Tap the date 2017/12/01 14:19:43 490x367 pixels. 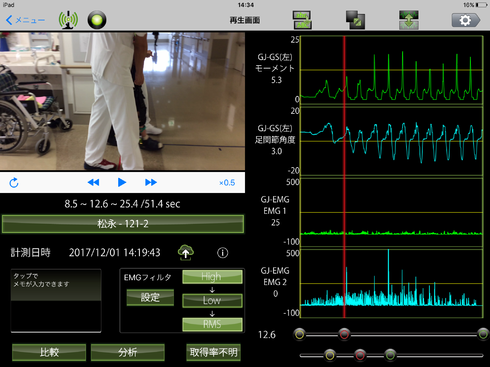click(x=114, y=253)
